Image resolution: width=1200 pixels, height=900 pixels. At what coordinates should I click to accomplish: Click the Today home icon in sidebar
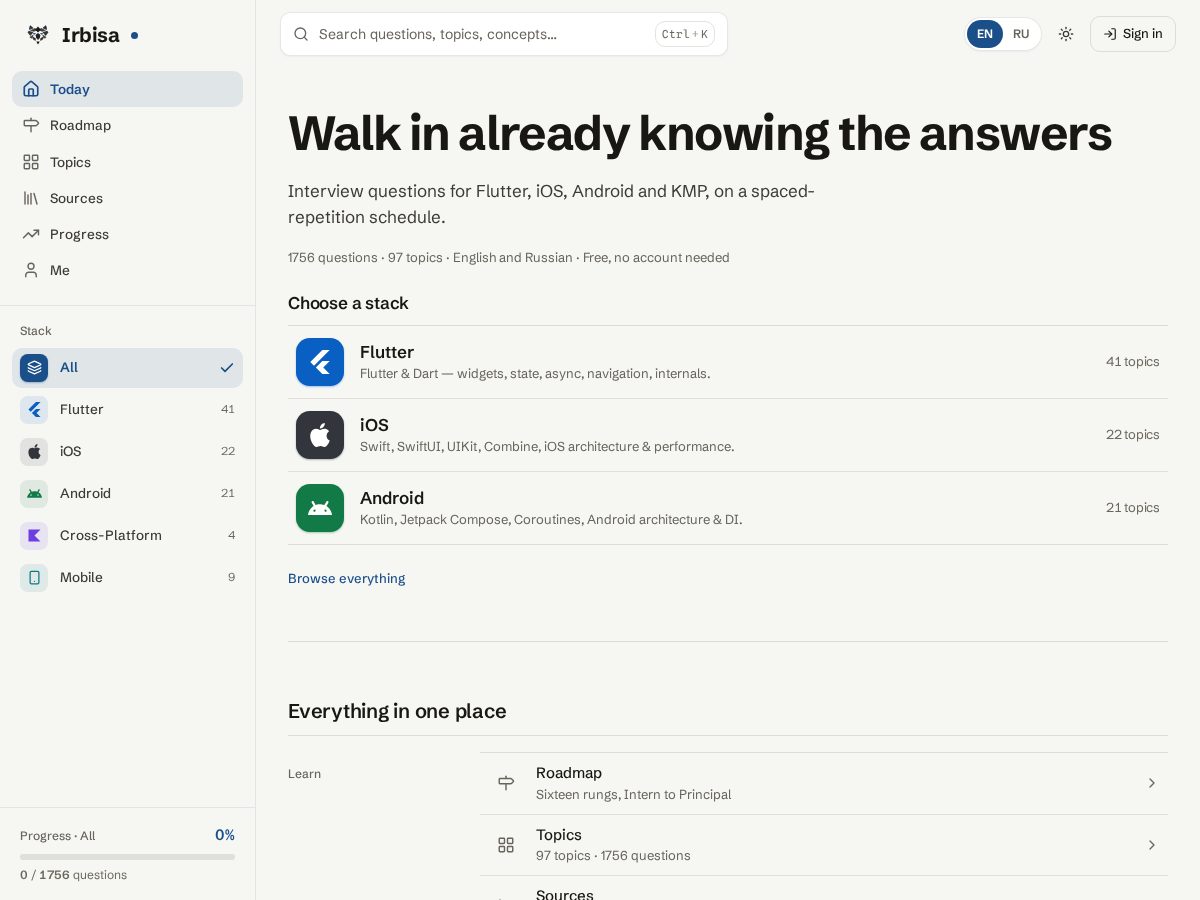[x=31, y=89]
